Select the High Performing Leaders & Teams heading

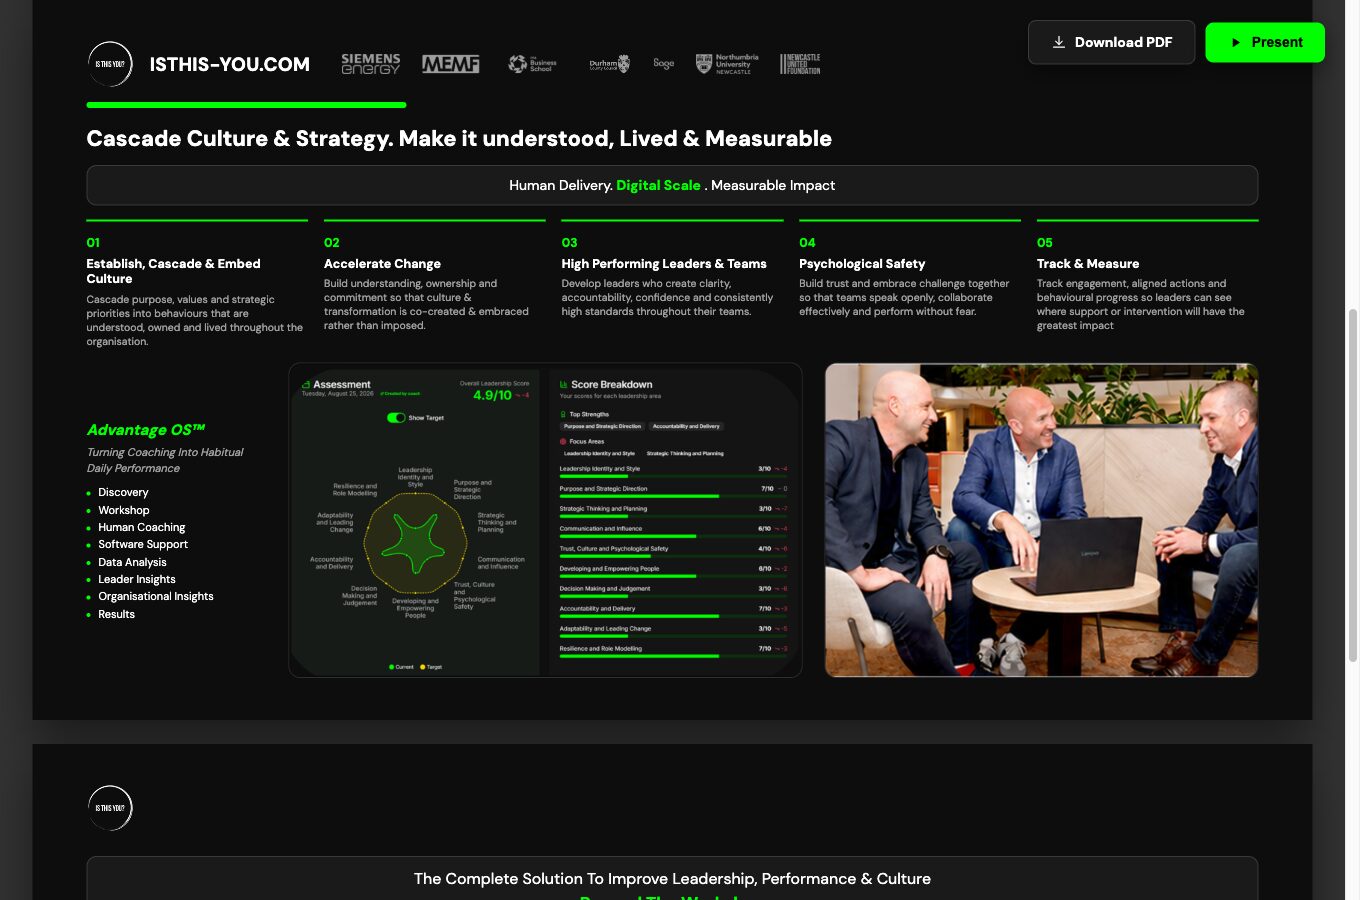pos(664,264)
